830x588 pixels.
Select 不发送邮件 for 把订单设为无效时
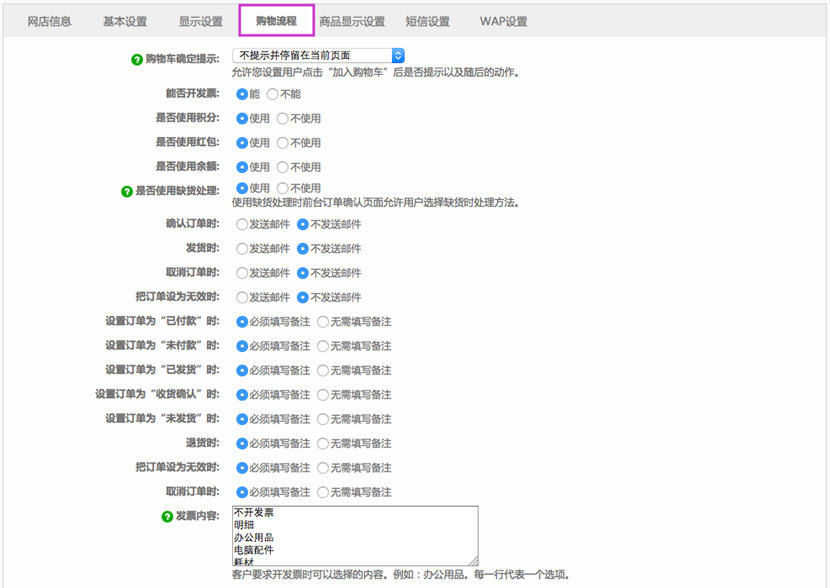click(303, 297)
